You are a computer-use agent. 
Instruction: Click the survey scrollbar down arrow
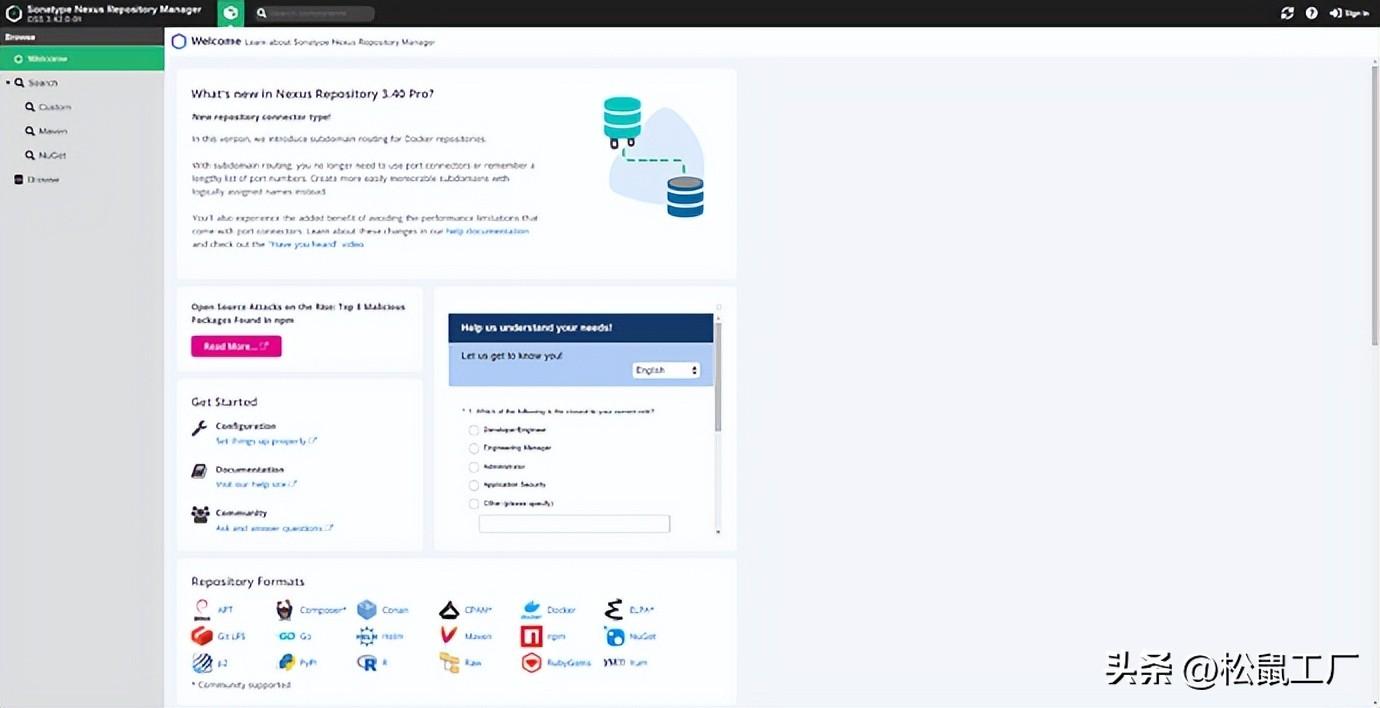click(718, 531)
